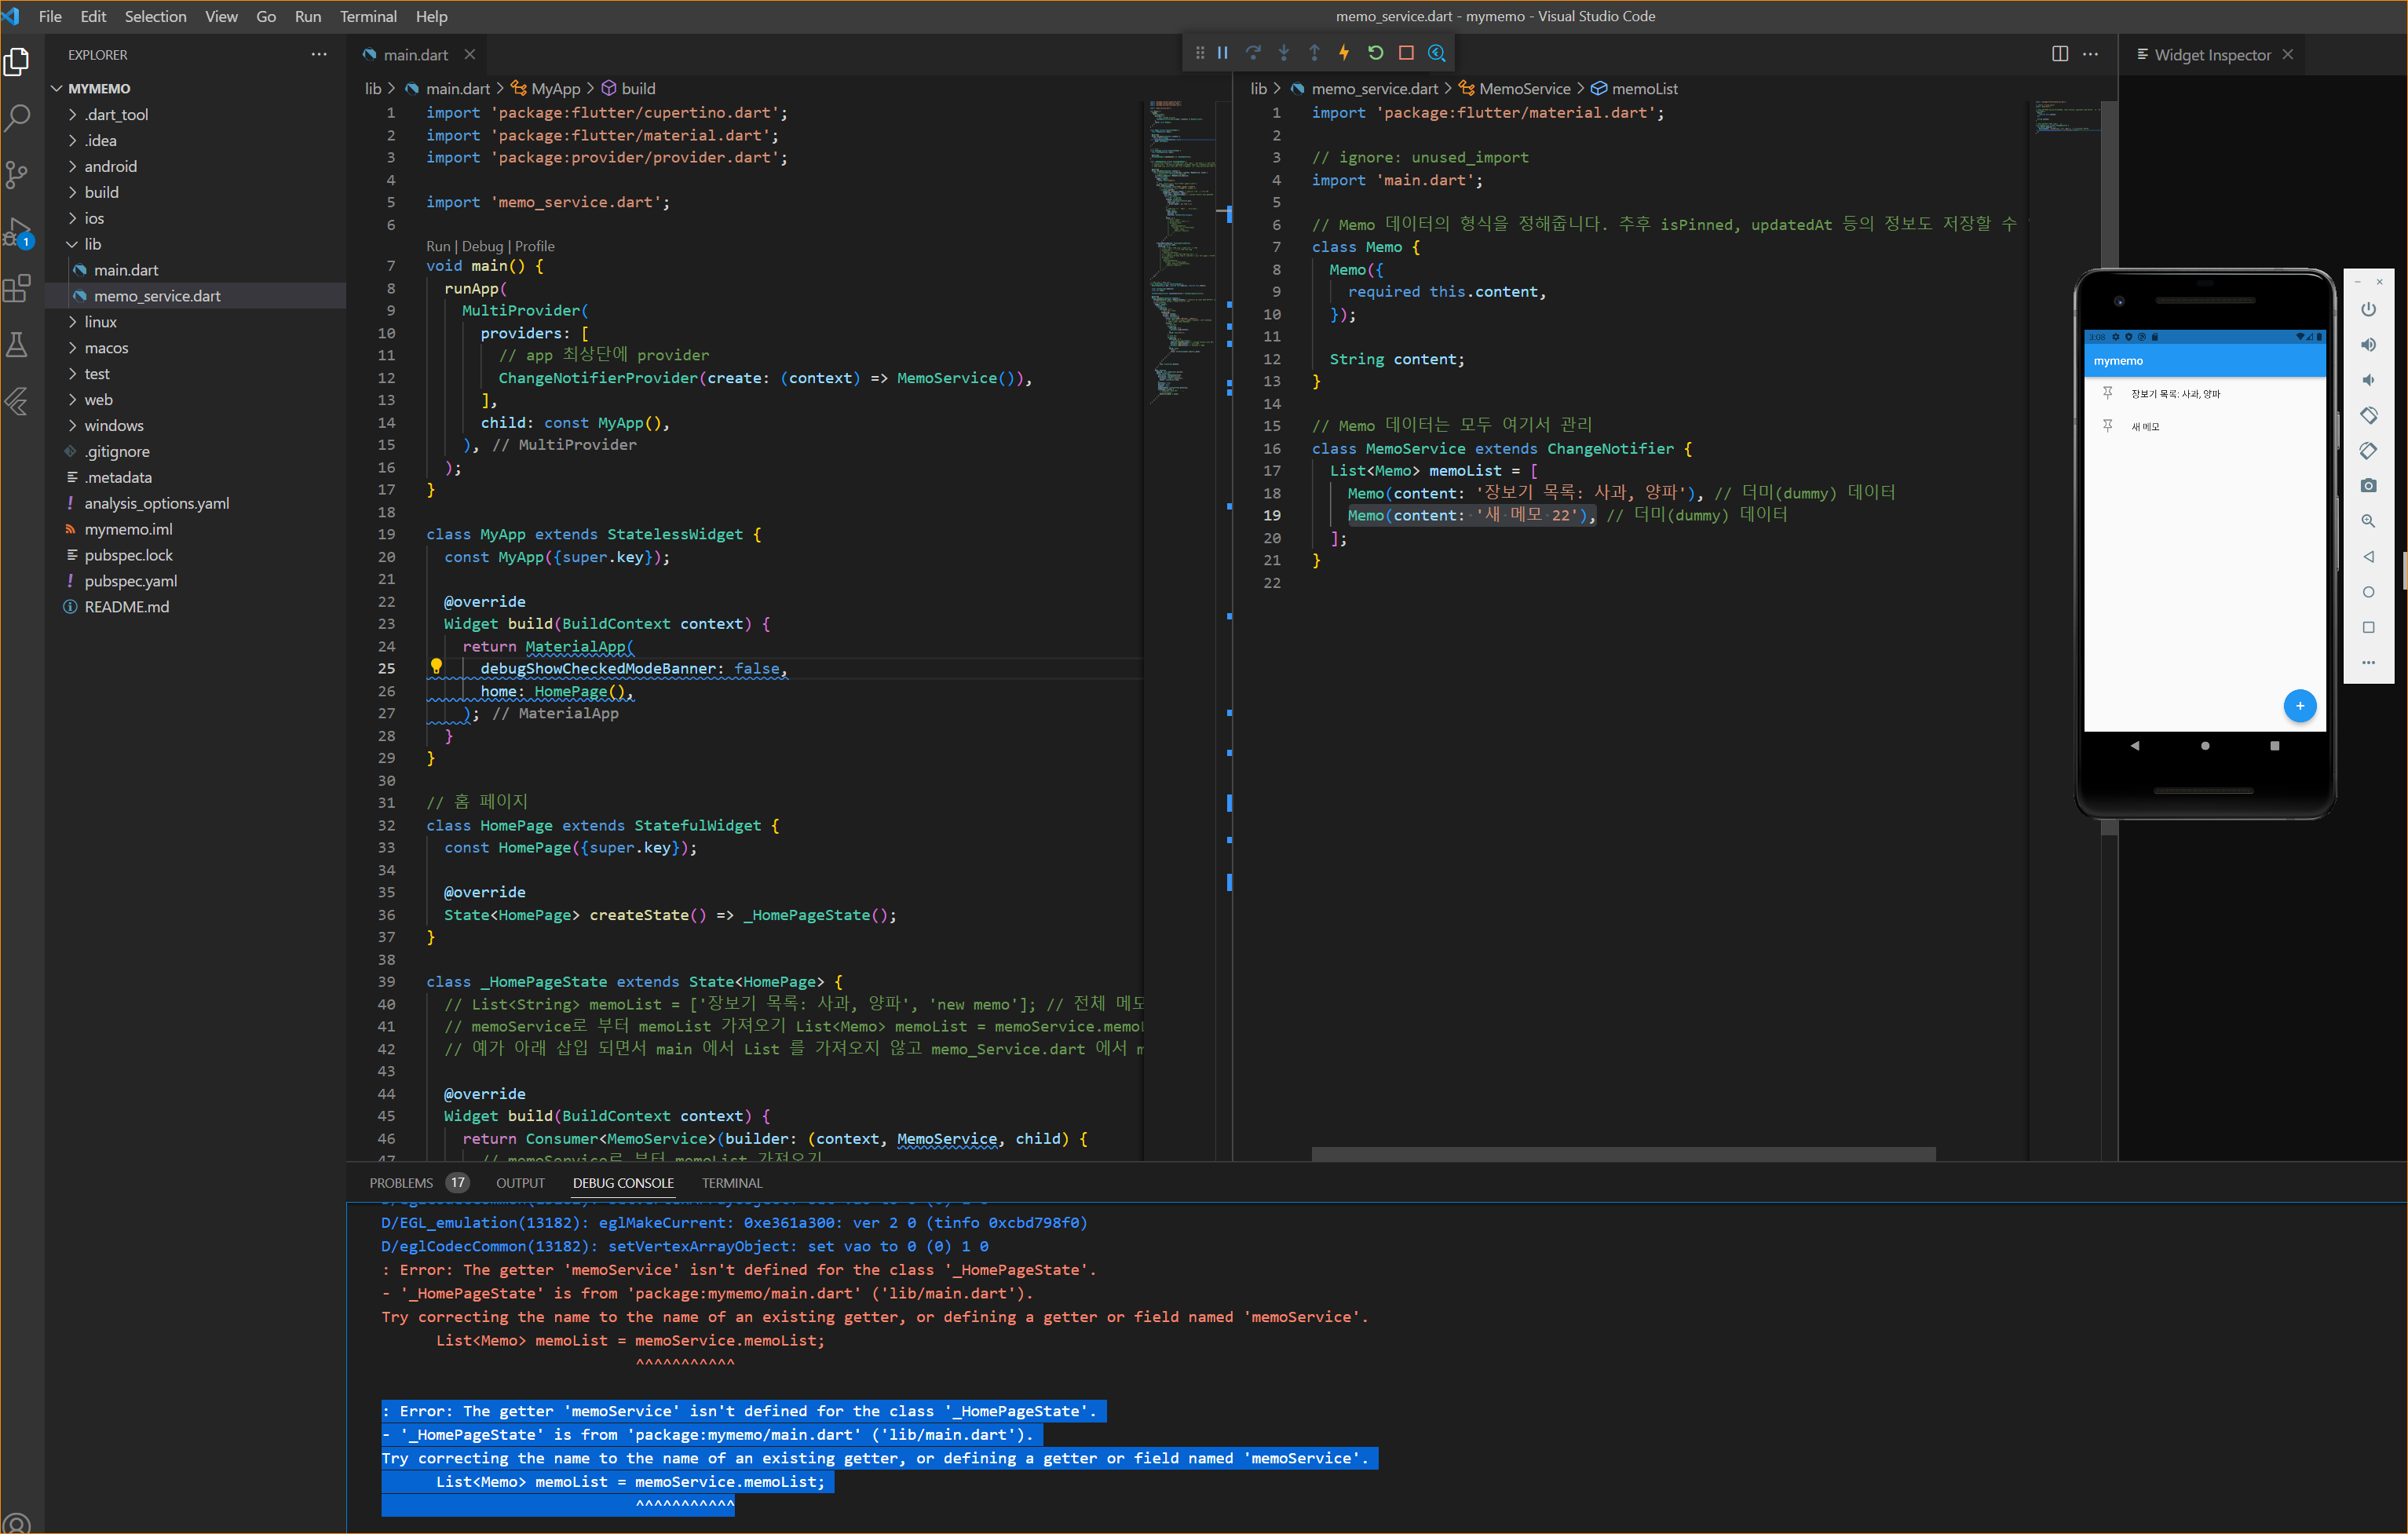This screenshot has width=2408, height=1534.
Task: Tap the blue plus floating button in app
Action: coord(2299,706)
